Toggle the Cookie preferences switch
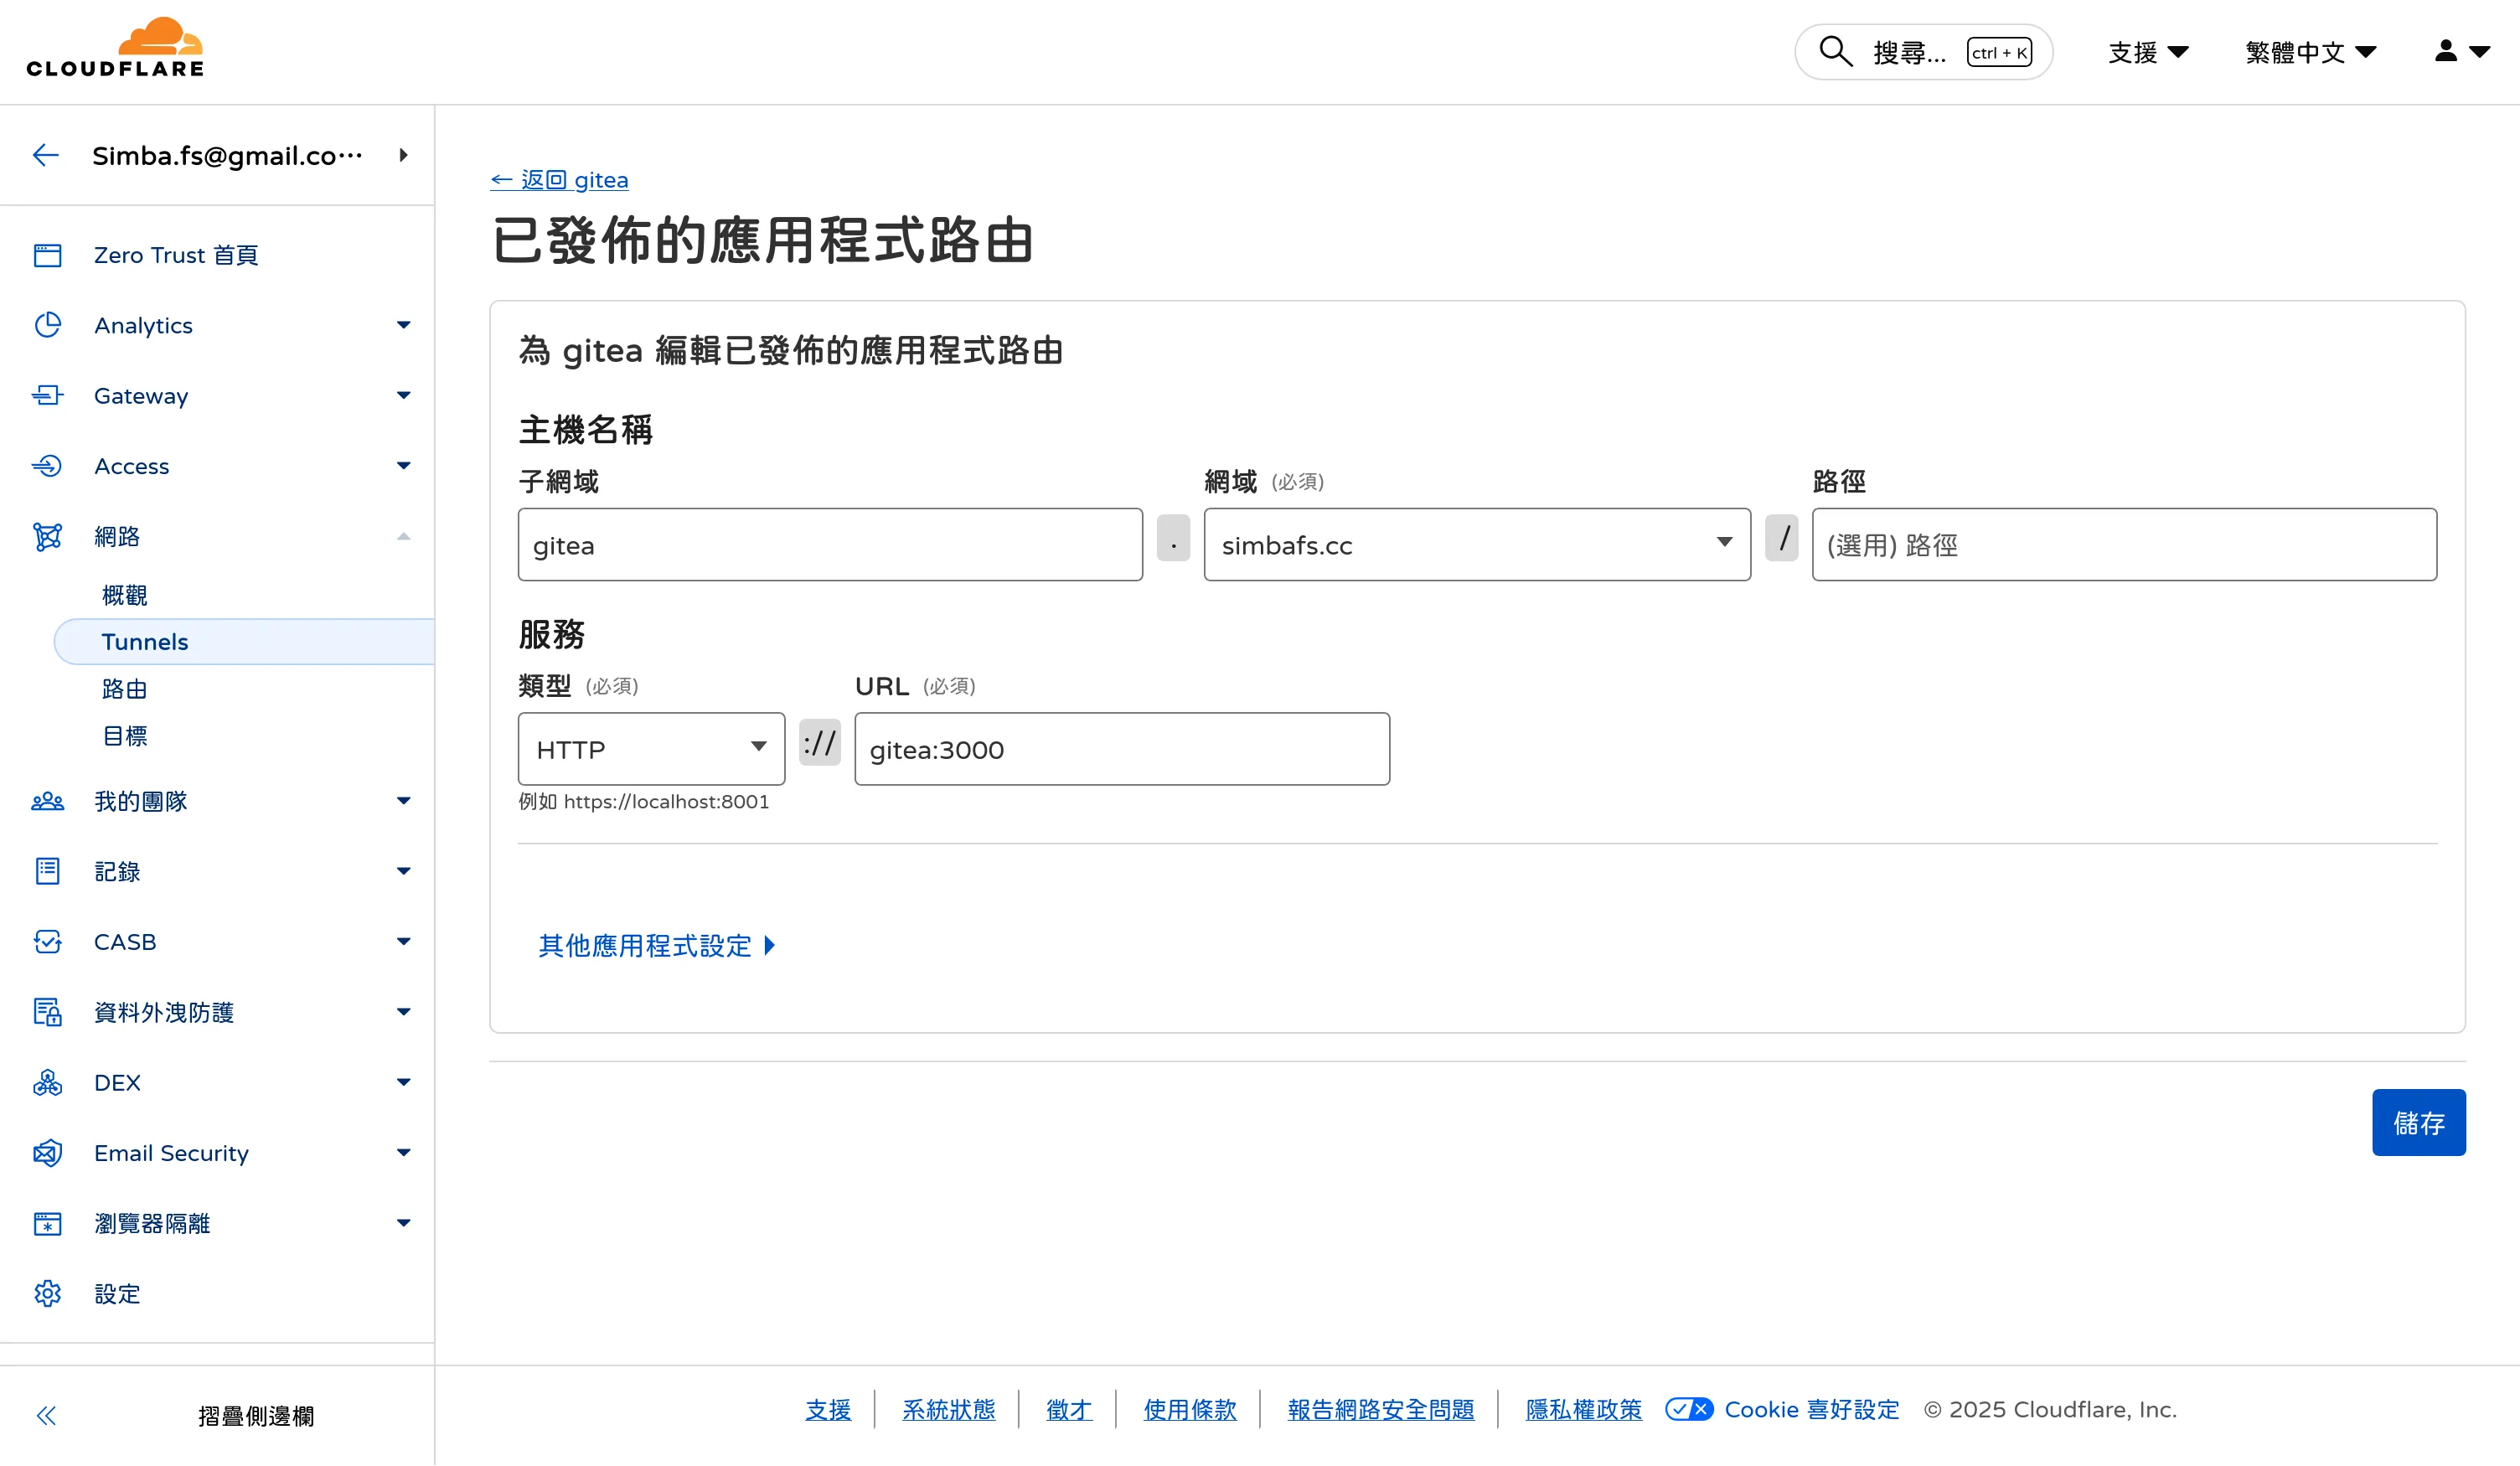 click(1688, 1409)
